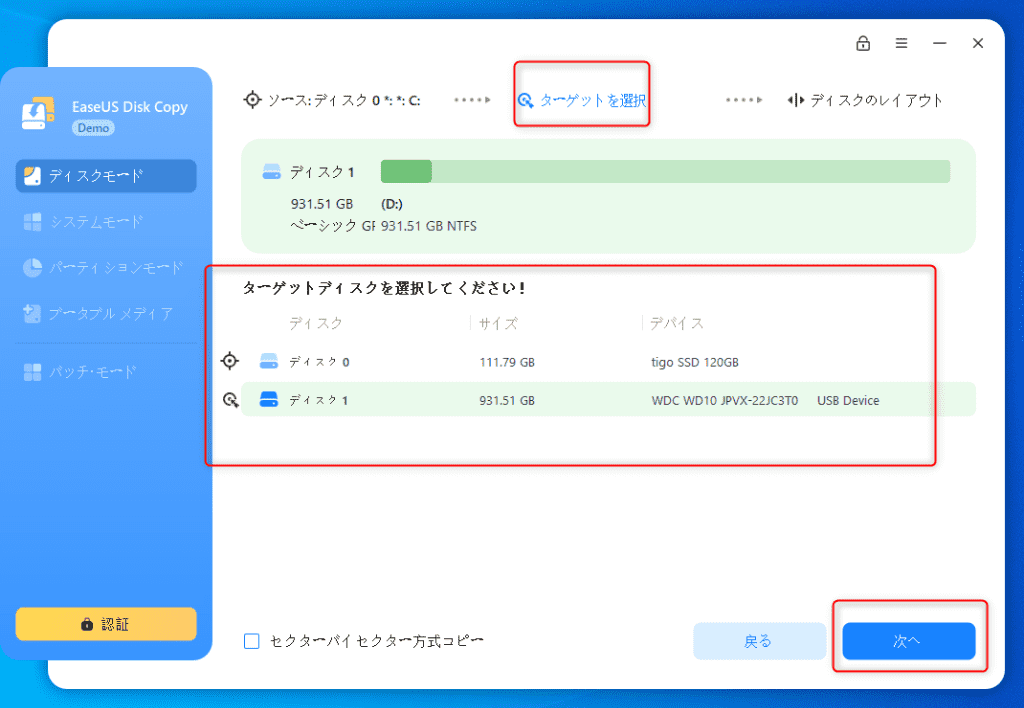Click the ディスク 1 drive icon in list

[x=268, y=399]
